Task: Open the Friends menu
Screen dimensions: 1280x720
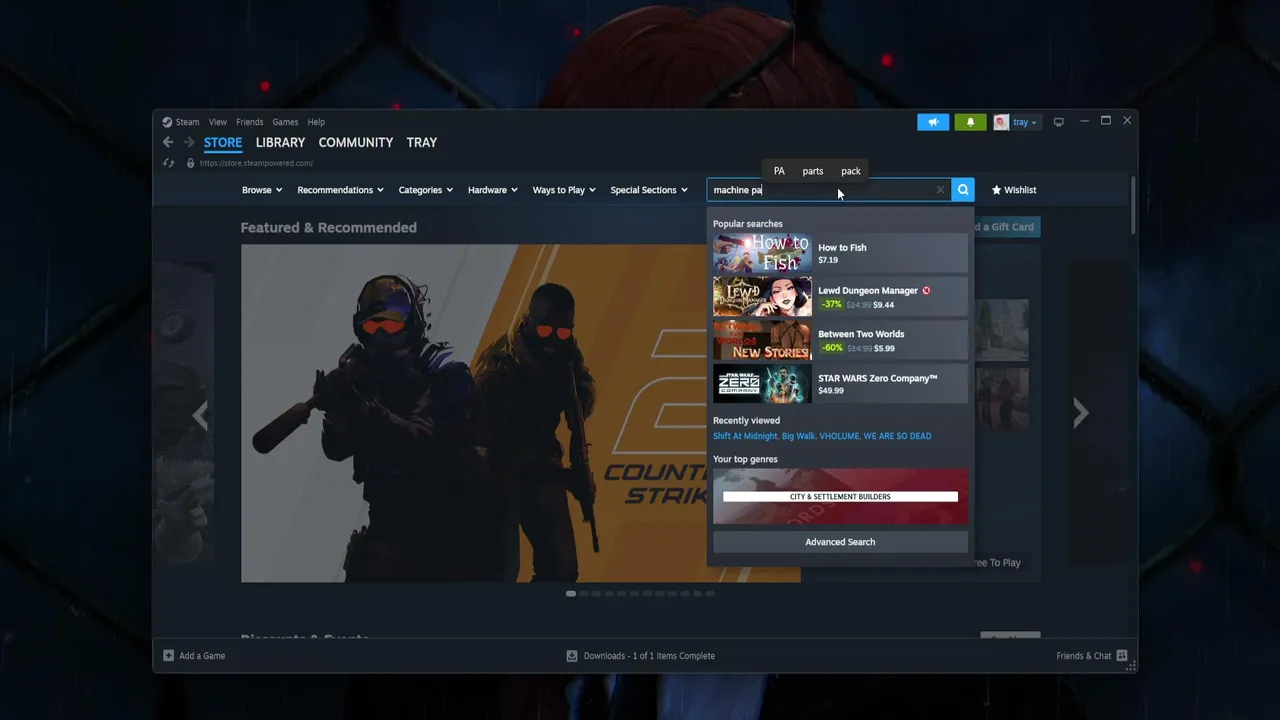Action: [250, 122]
